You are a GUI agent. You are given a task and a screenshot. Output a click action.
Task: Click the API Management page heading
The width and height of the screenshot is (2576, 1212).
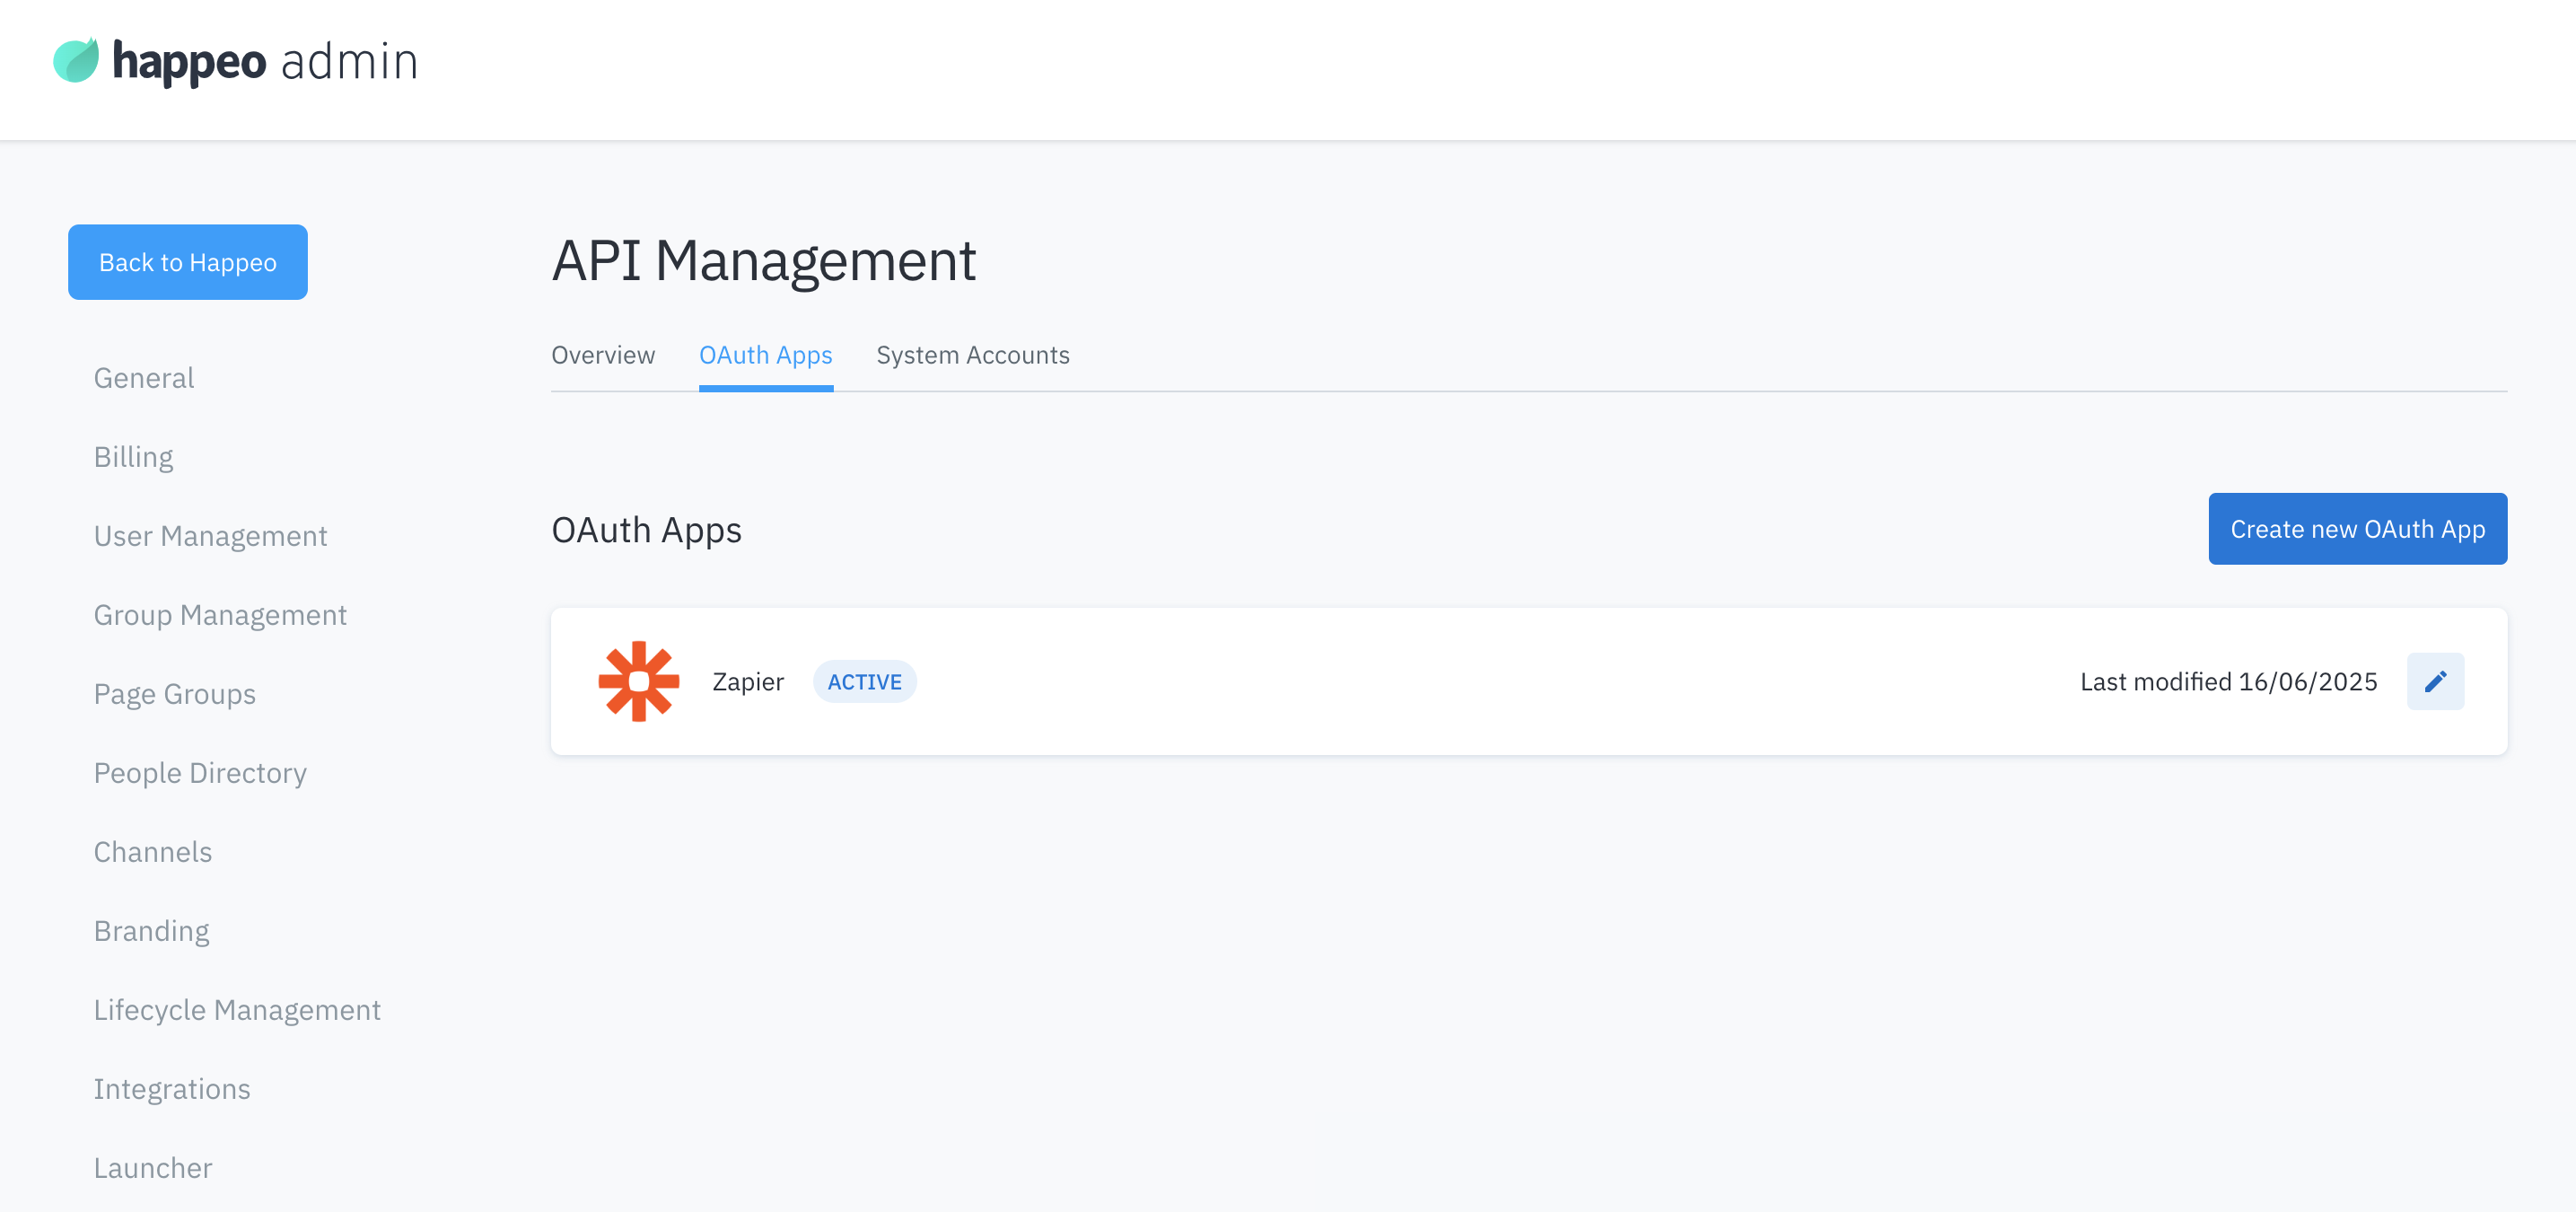(x=763, y=261)
